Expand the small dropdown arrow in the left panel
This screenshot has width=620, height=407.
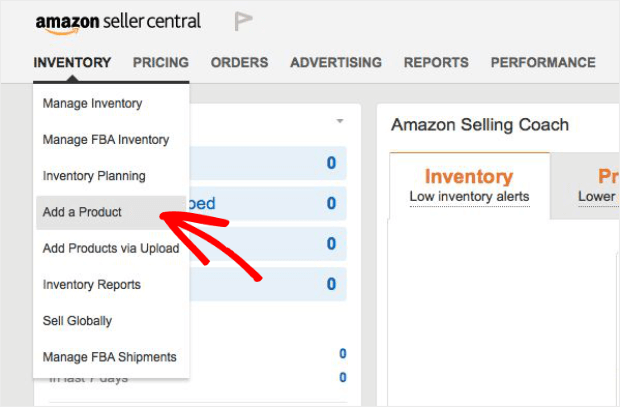(x=340, y=121)
